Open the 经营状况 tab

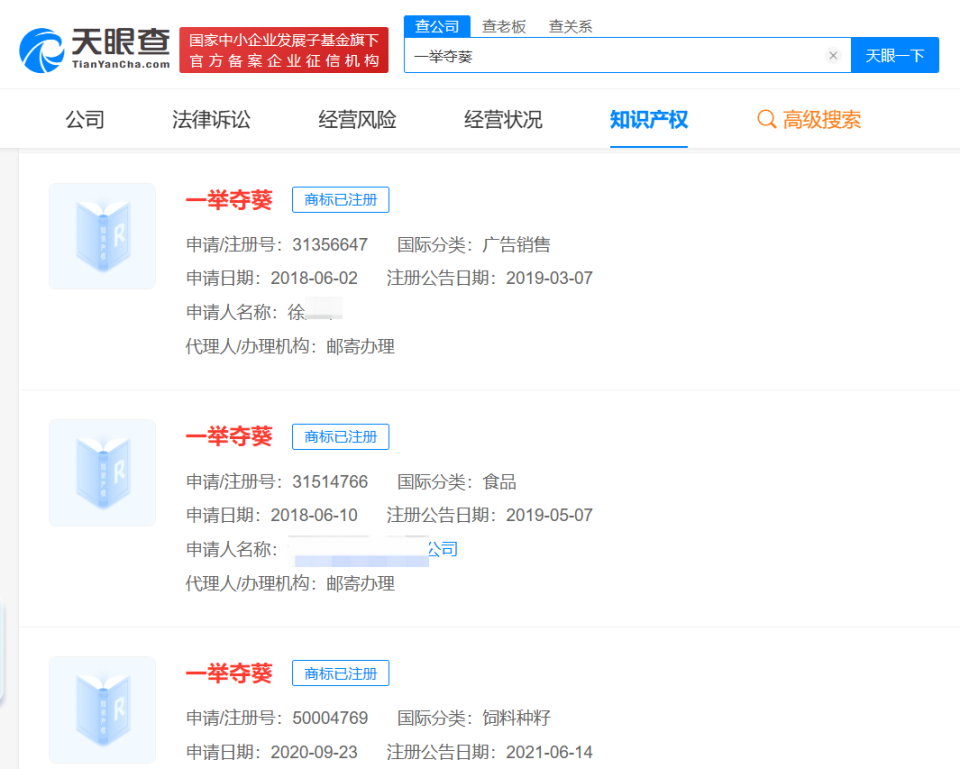coord(503,119)
